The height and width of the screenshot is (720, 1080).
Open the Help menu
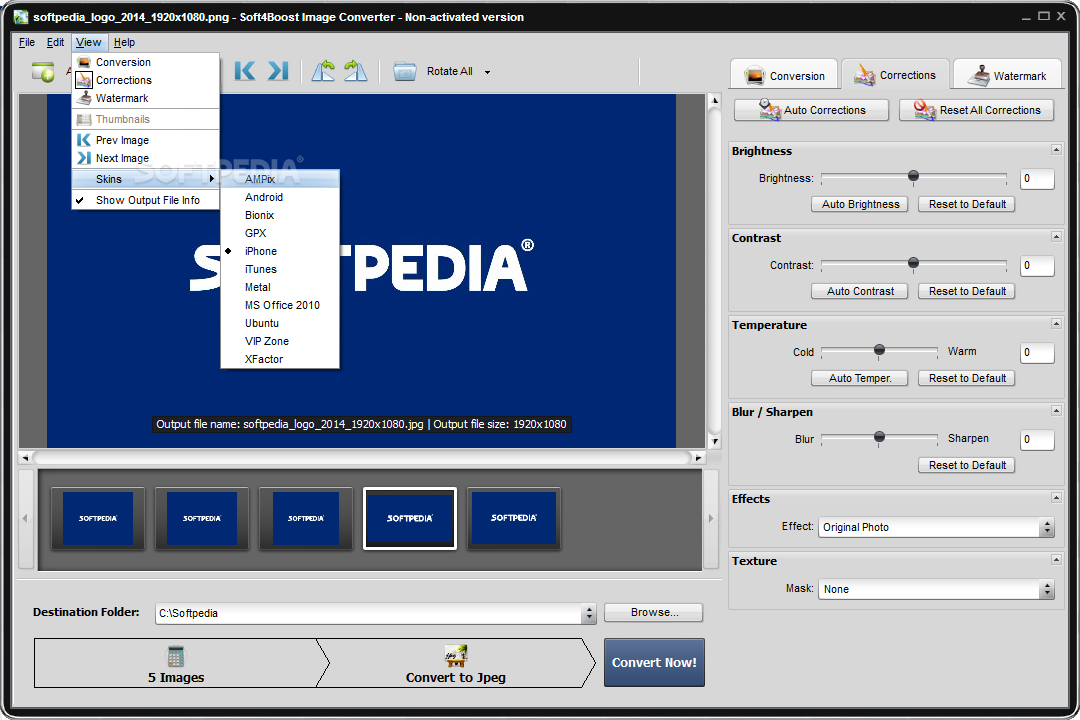125,42
